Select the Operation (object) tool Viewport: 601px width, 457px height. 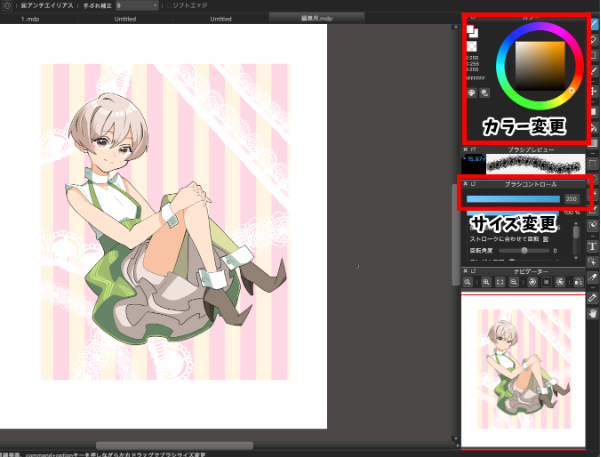tap(593, 262)
